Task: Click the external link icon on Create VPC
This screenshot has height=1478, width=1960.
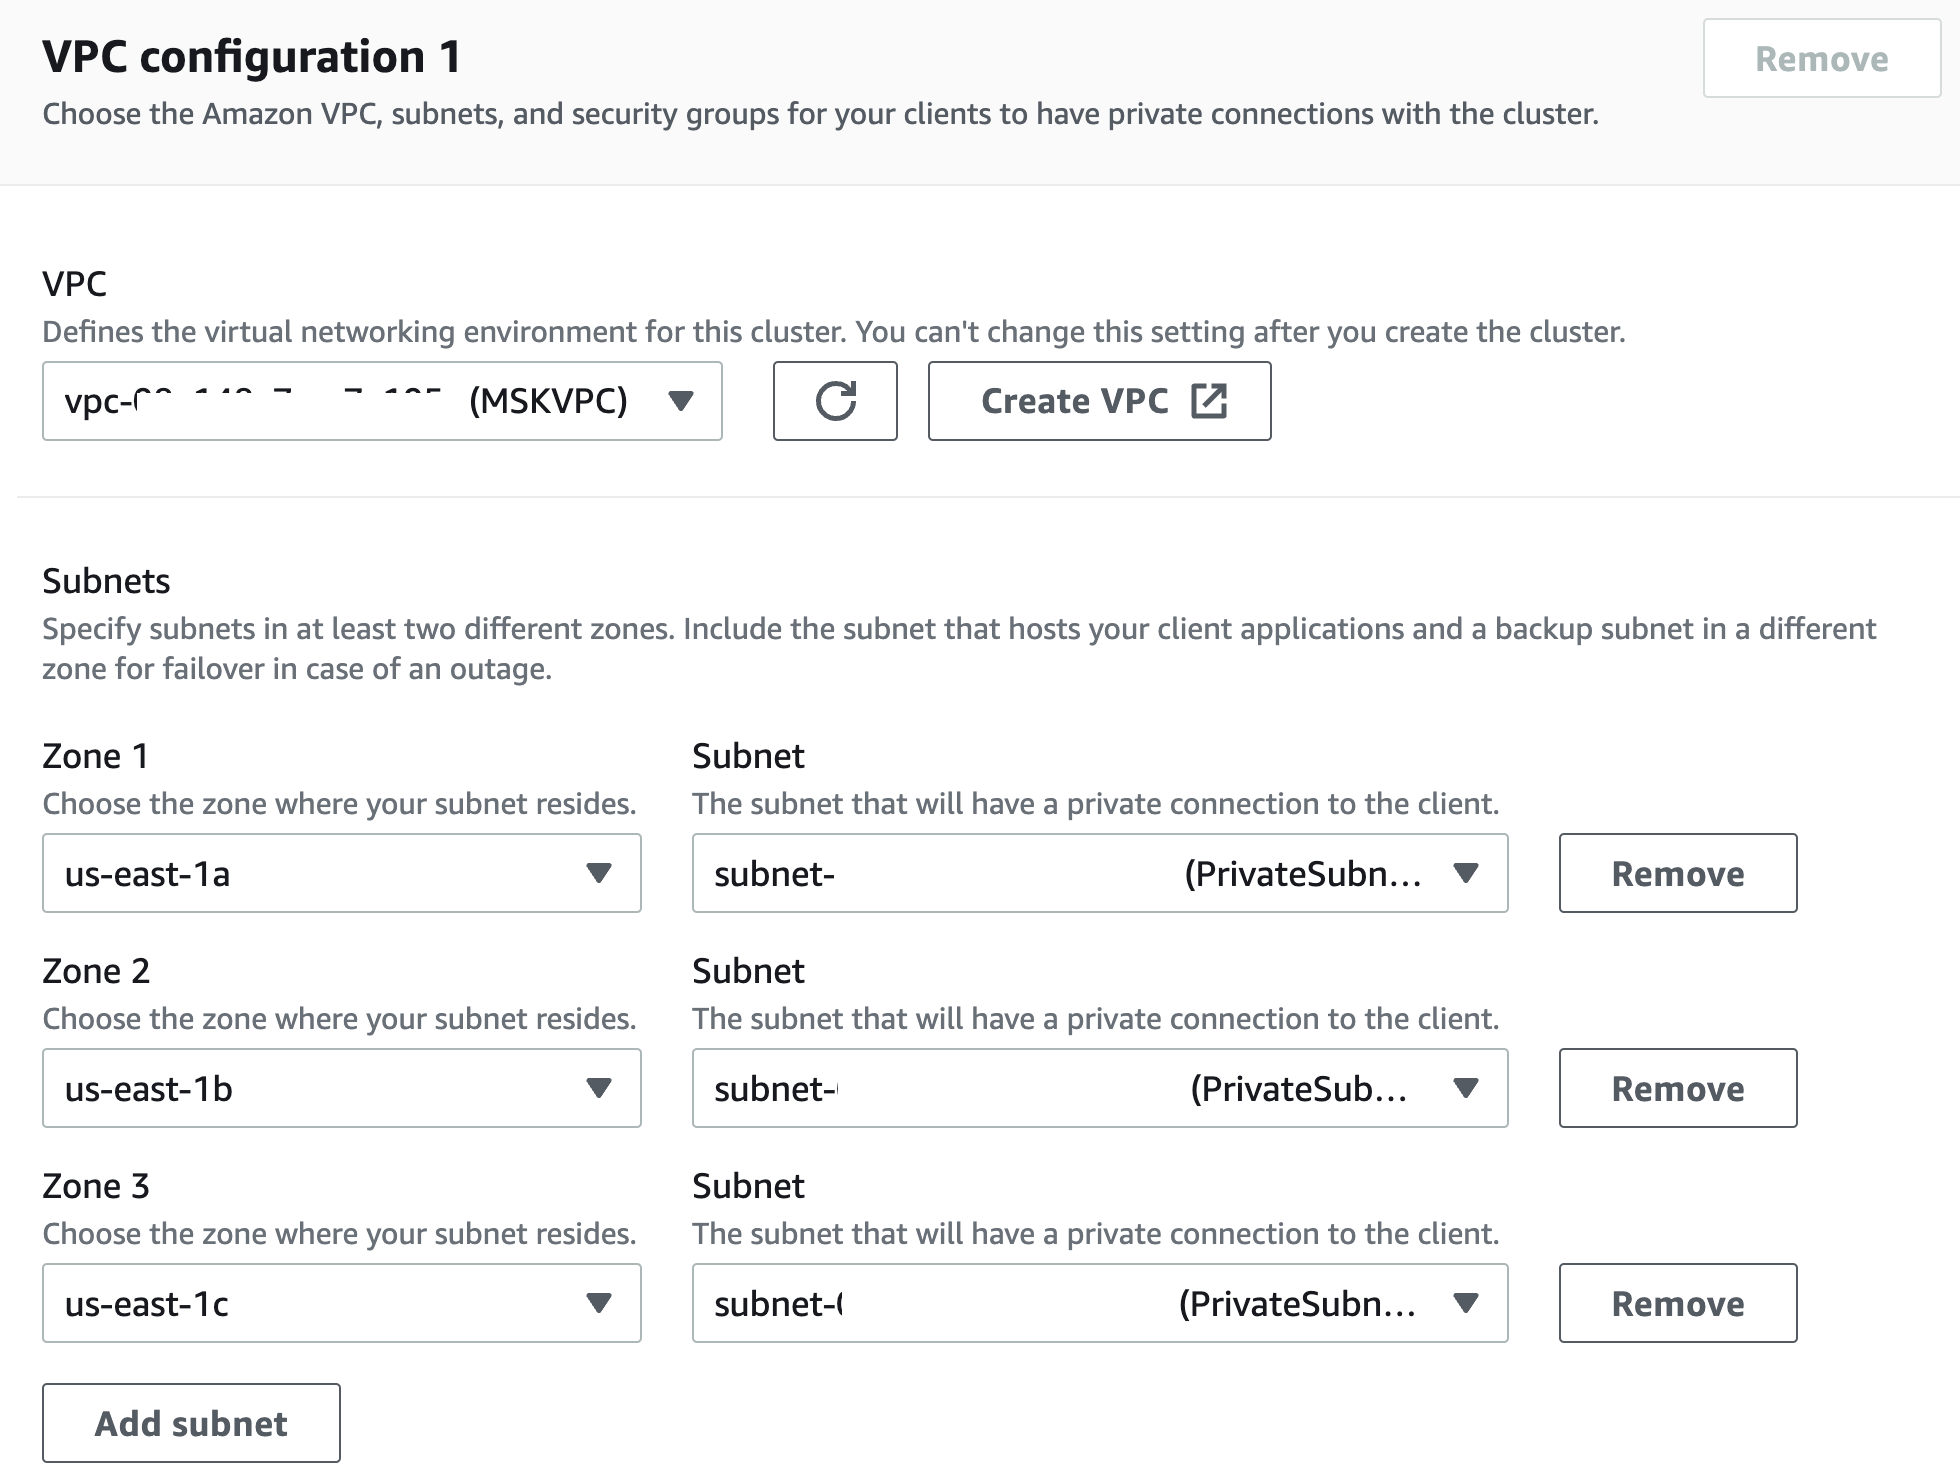Action: [1210, 400]
